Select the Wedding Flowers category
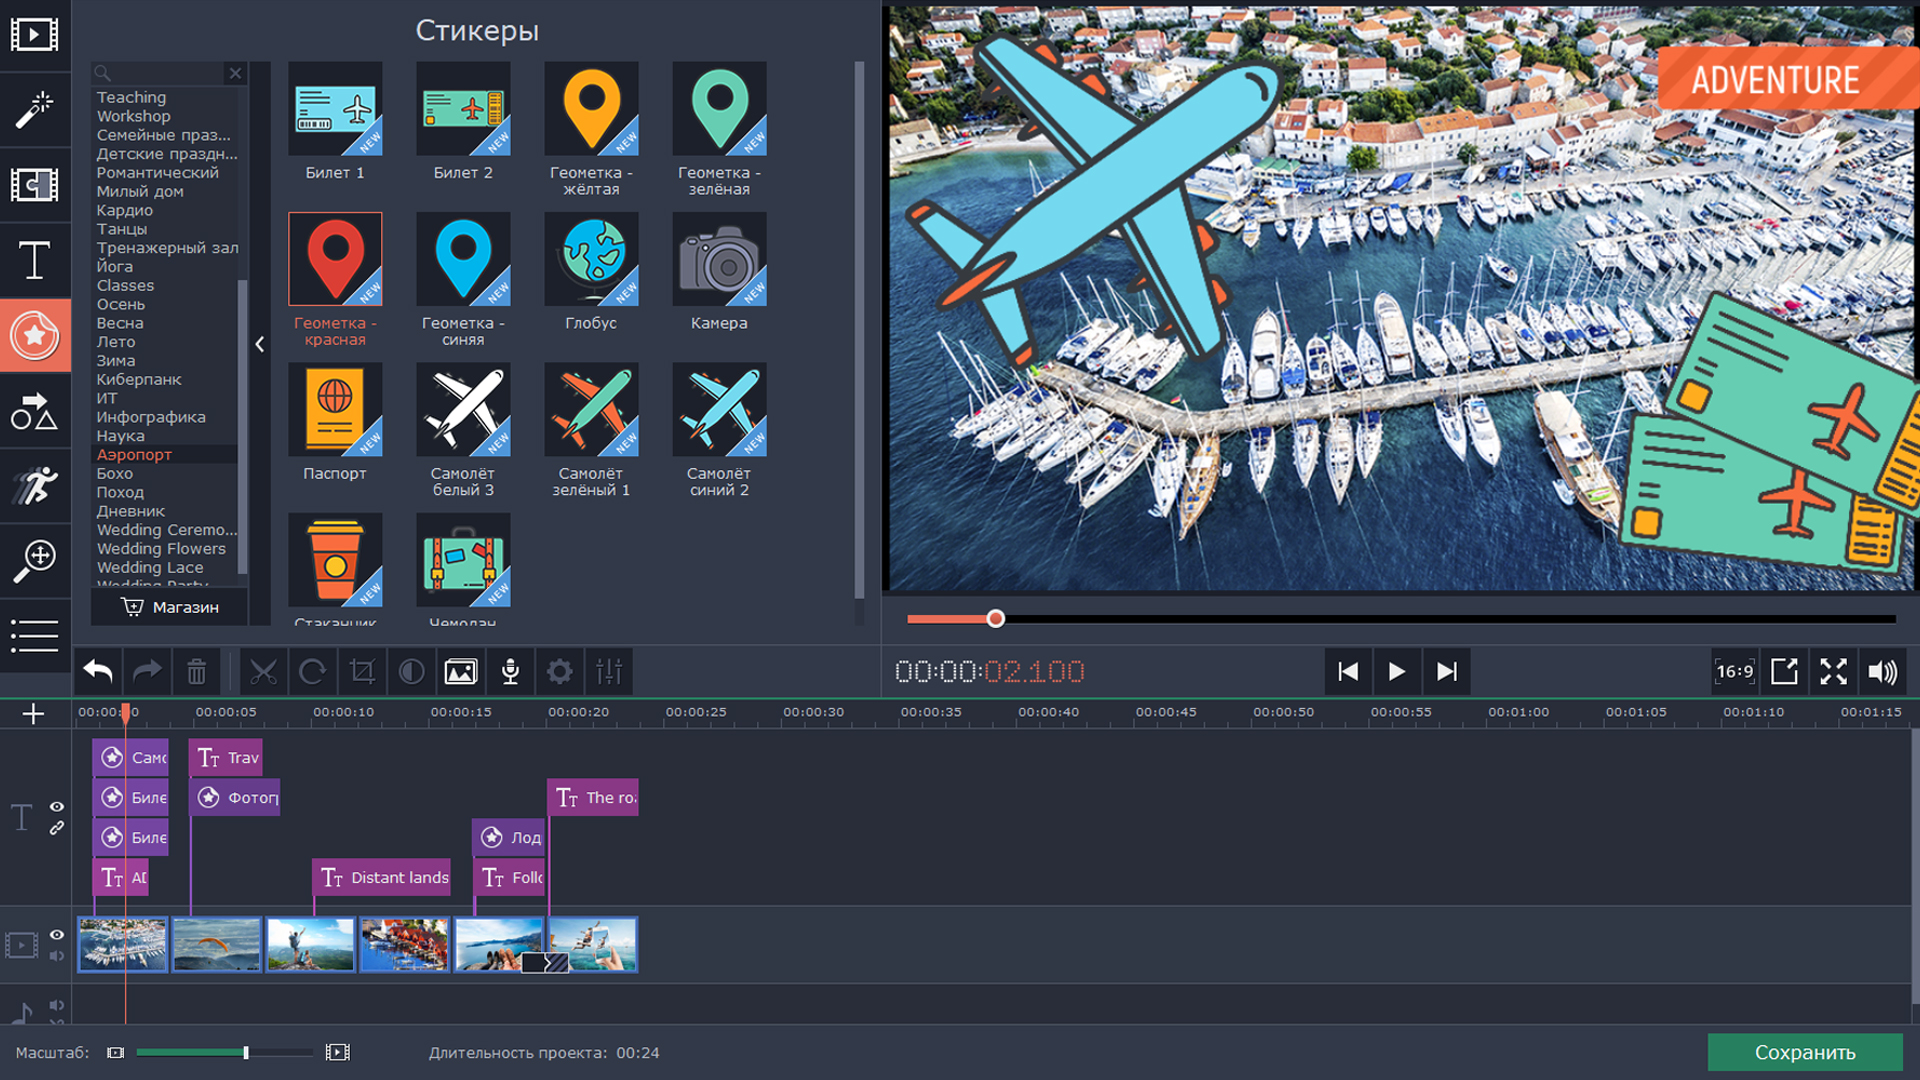The image size is (1920, 1080). pyautogui.click(x=161, y=549)
